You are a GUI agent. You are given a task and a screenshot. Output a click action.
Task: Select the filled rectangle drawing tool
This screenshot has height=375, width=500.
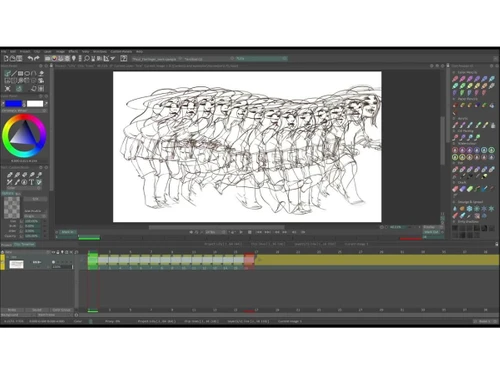click(x=20, y=73)
